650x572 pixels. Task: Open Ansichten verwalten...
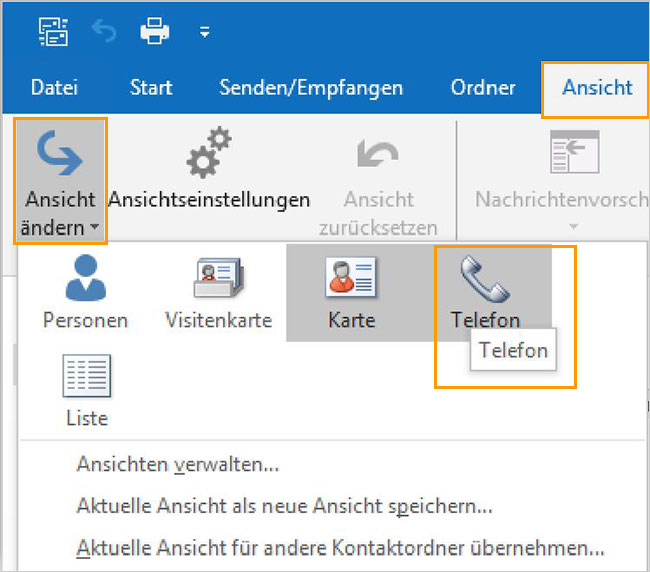[178, 464]
